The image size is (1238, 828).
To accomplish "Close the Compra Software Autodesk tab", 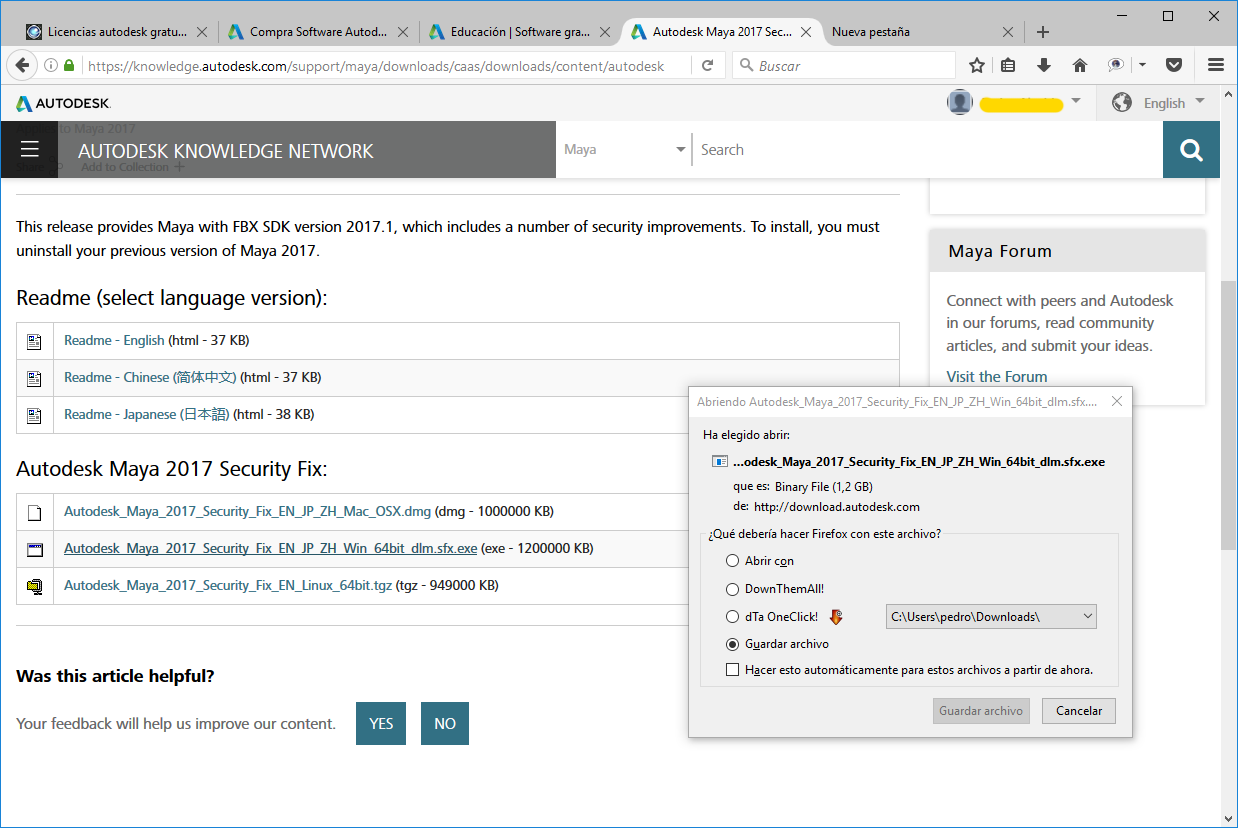I will click(405, 32).
